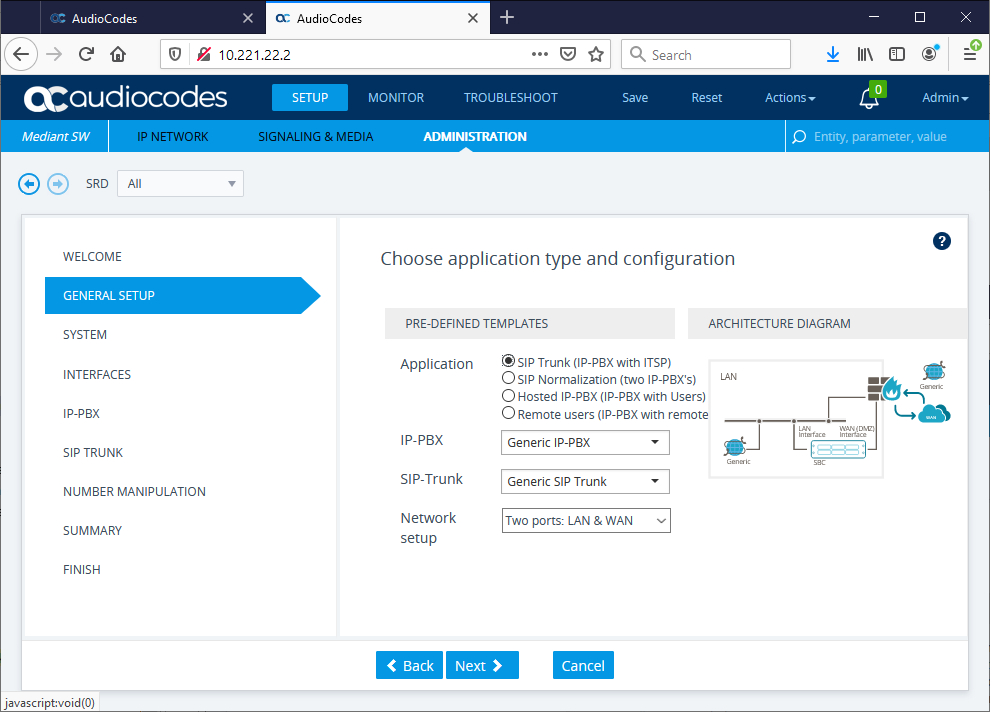Screen dimensions: 990x712
Task: Select Remote users radio option
Action: pos(508,413)
